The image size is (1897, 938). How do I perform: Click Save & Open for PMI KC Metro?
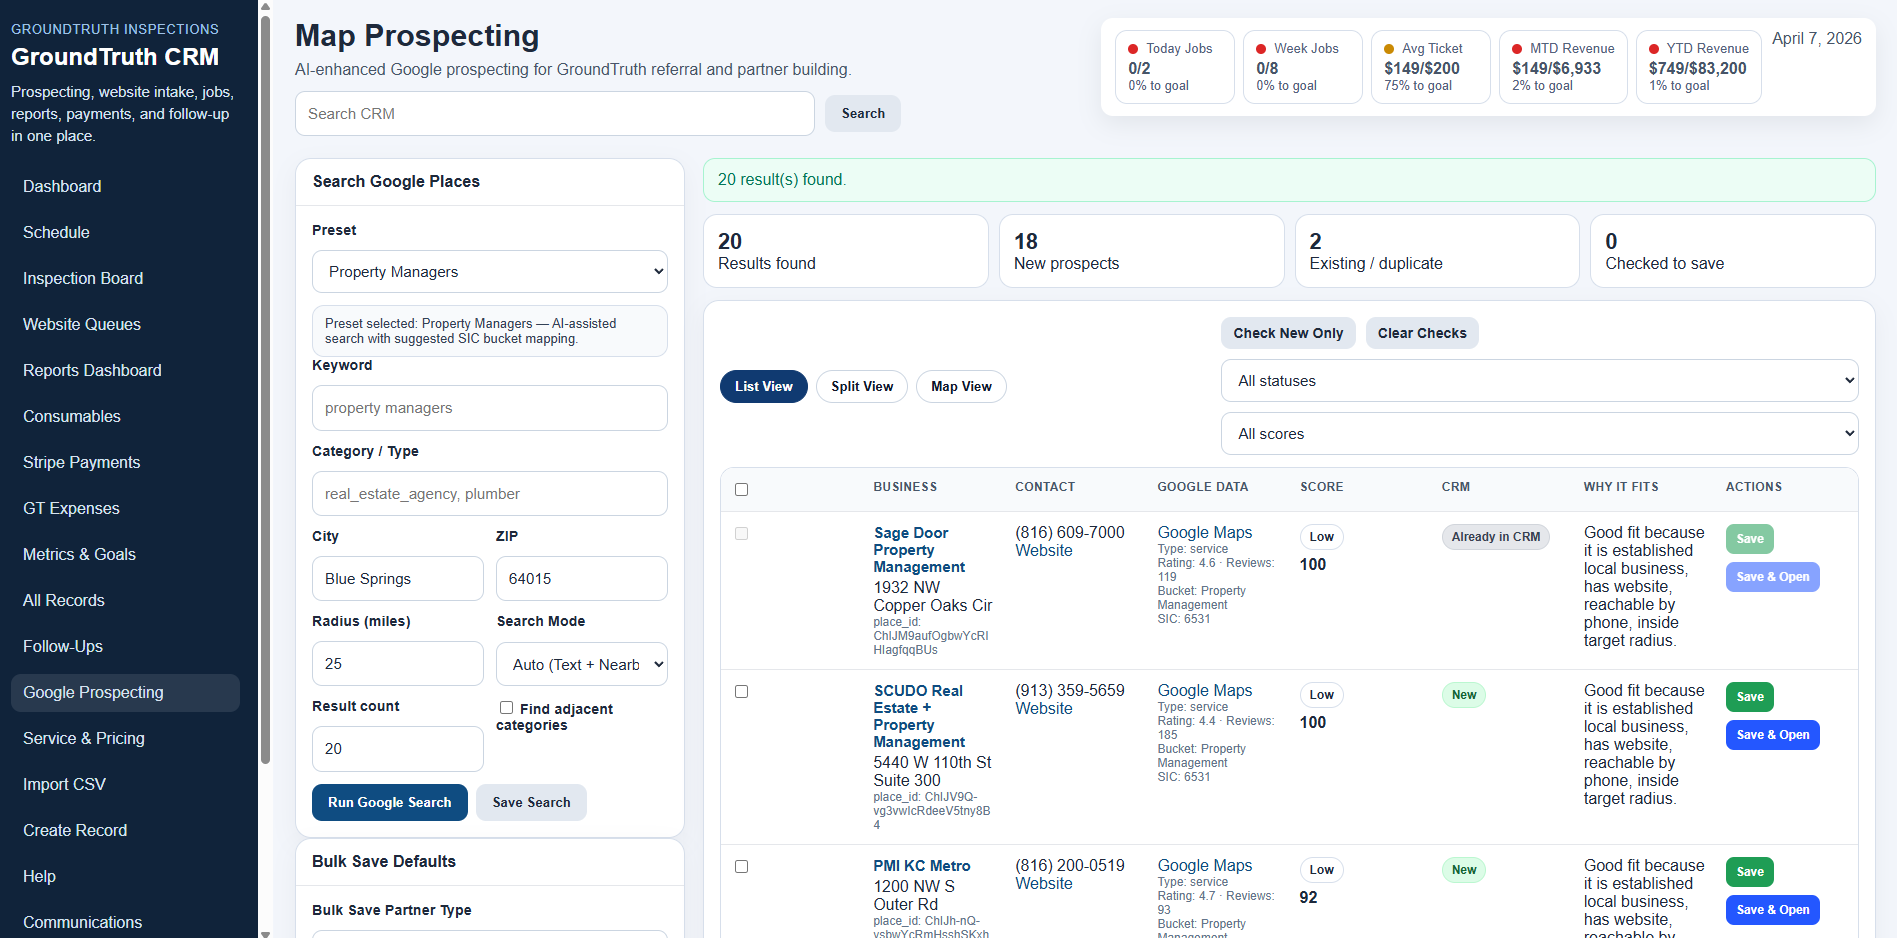1773,910
